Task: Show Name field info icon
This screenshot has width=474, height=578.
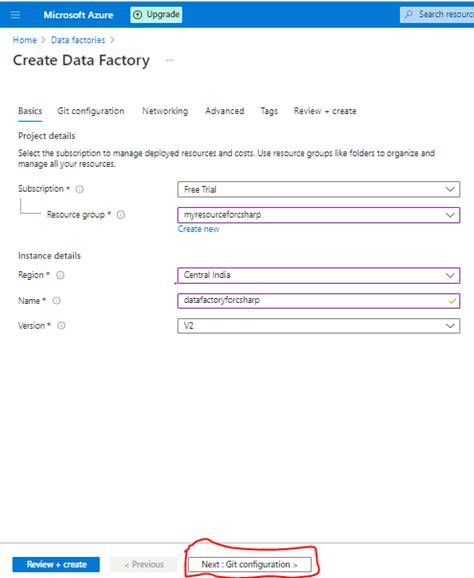Action: tap(56, 300)
